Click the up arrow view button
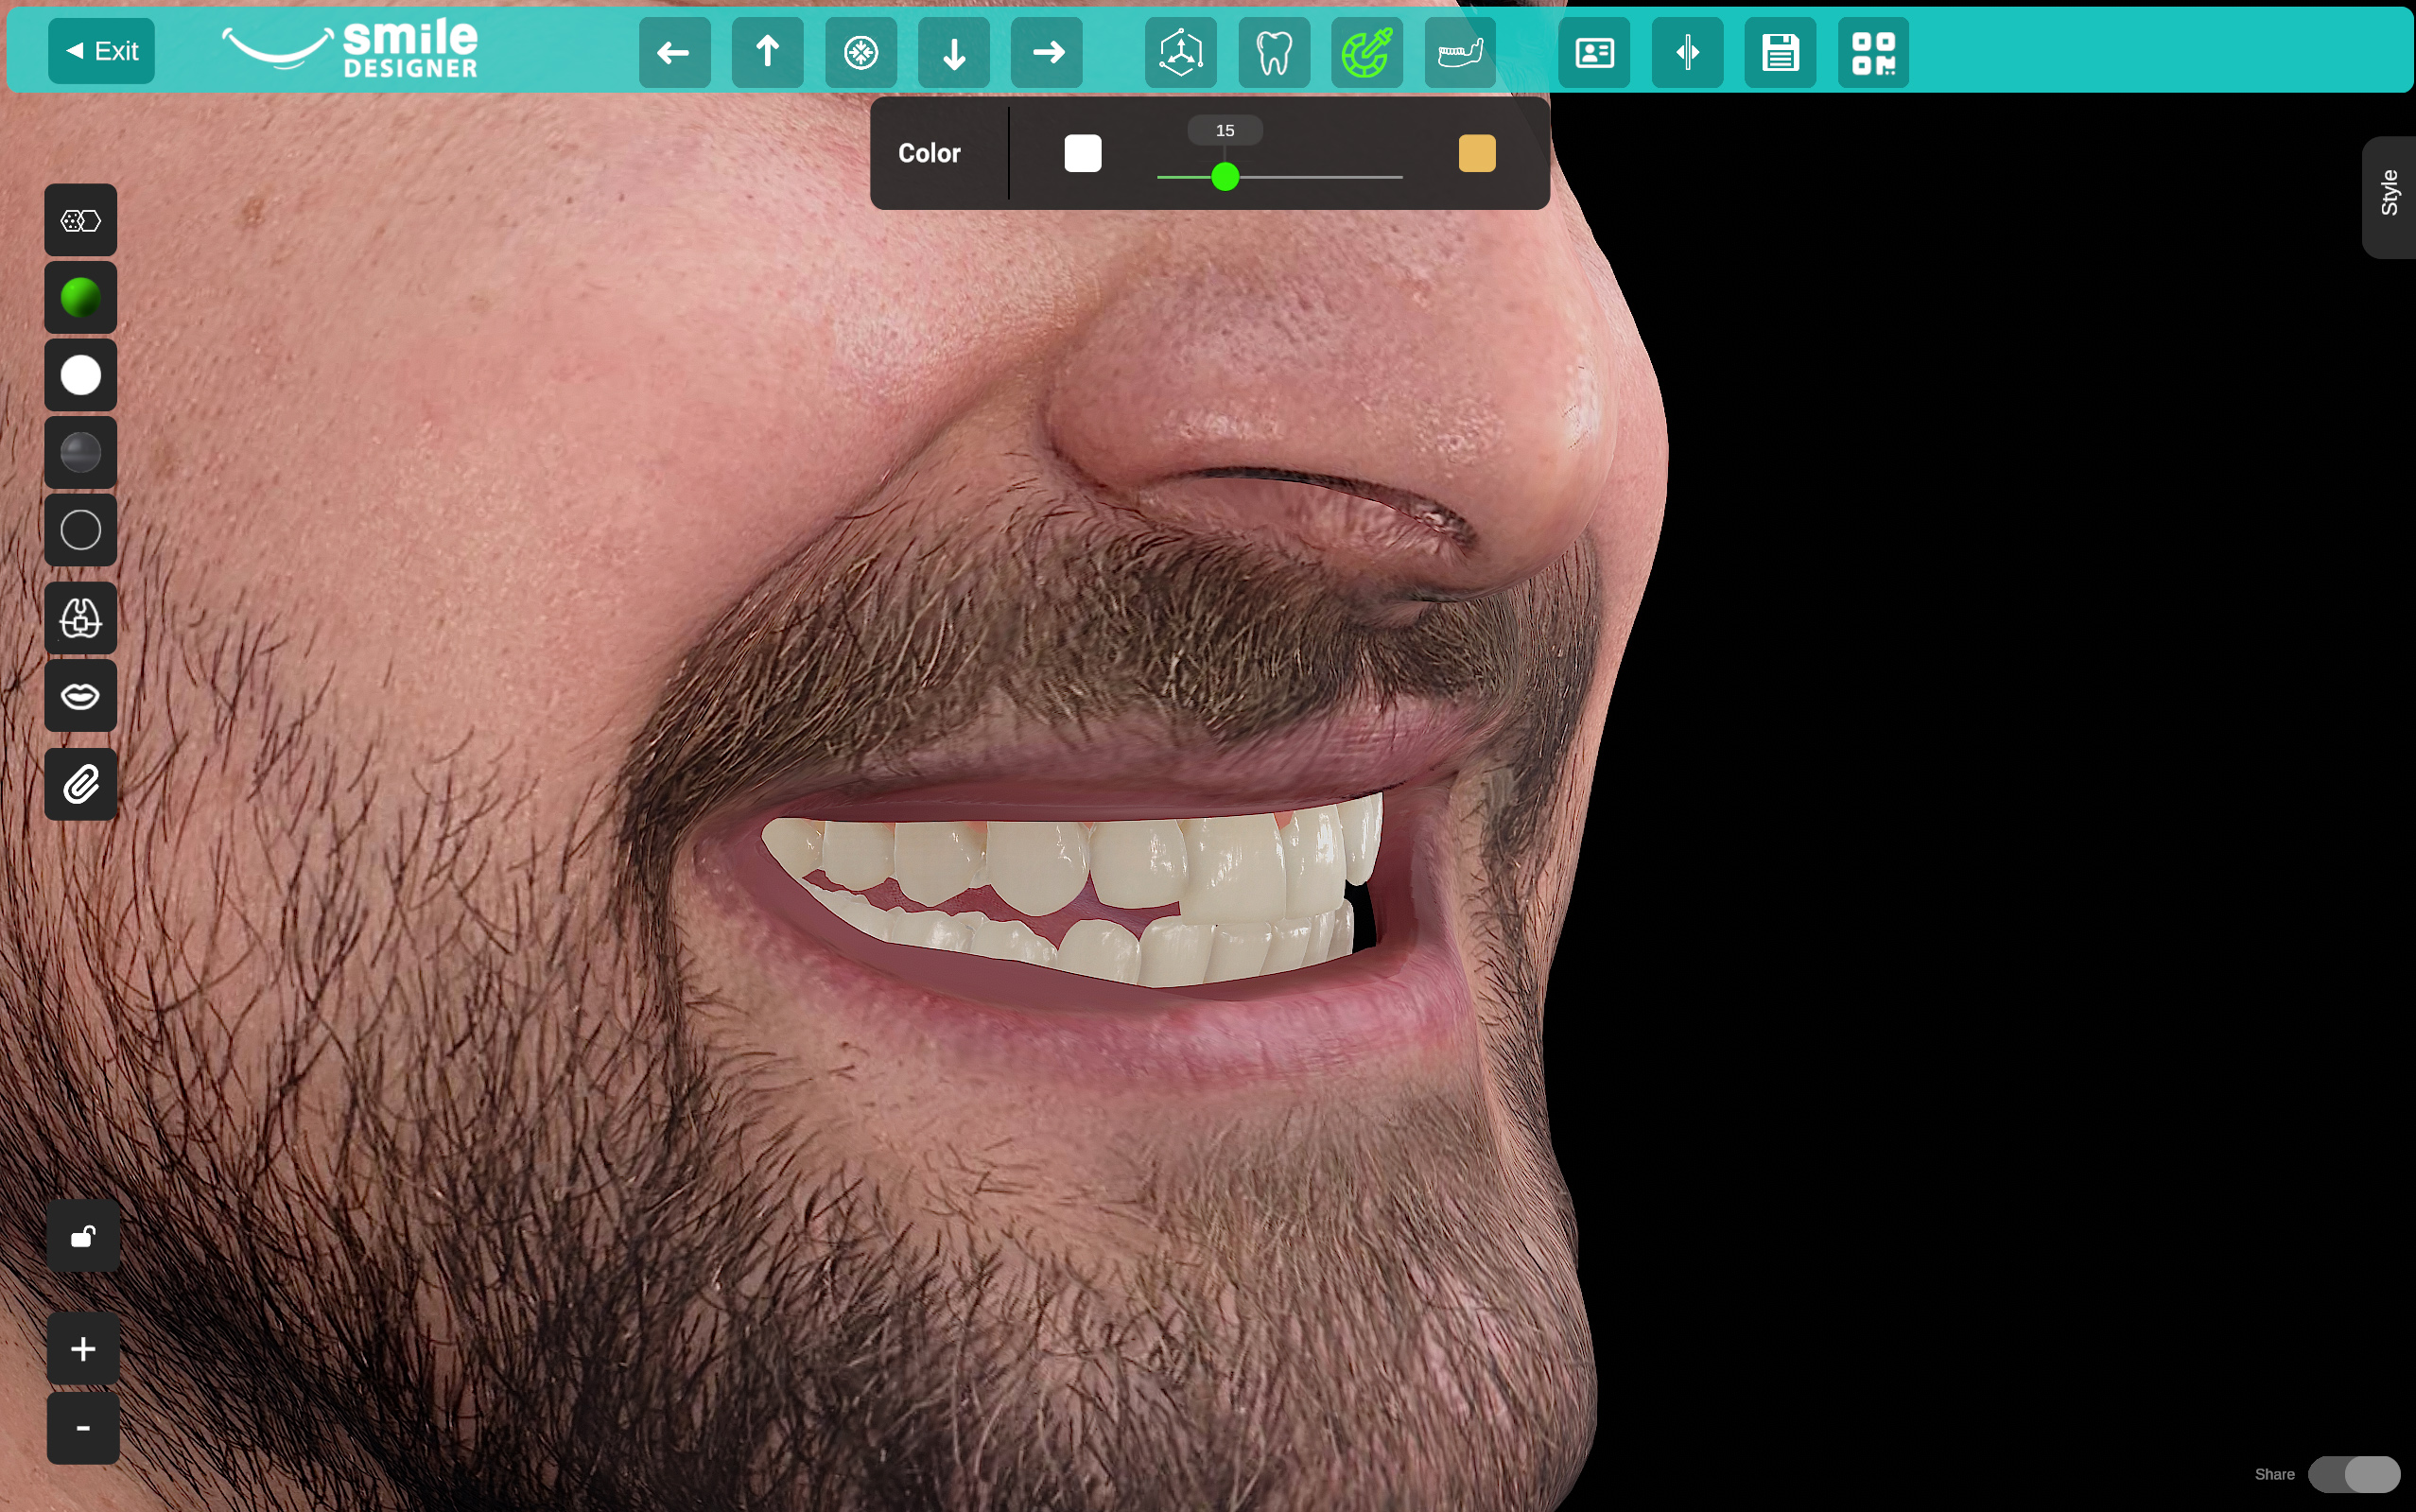Image resolution: width=2416 pixels, height=1512 pixels. 768,52
